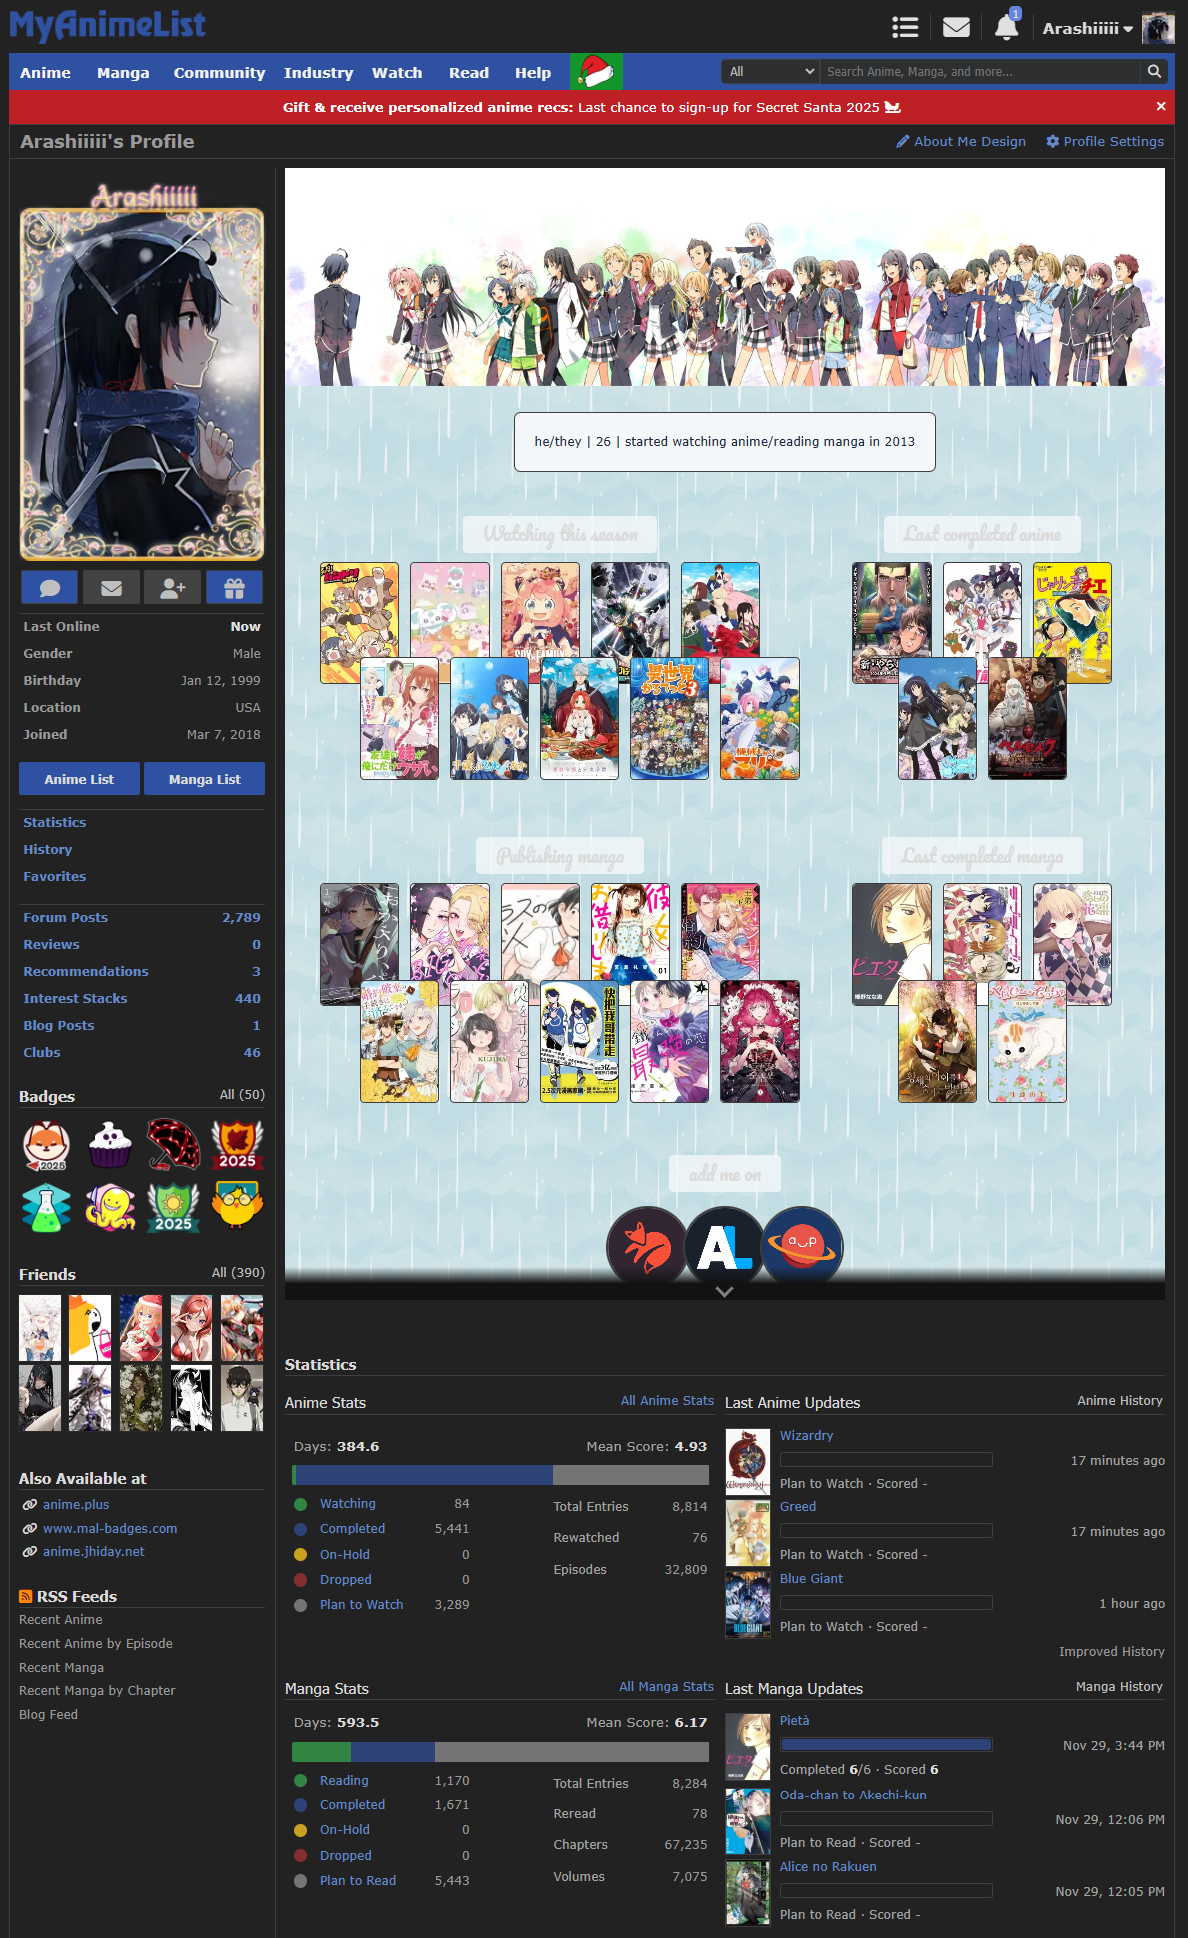Open the Manga menu
Image resolution: width=1188 pixels, height=1938 pixels.
[123, 72]
